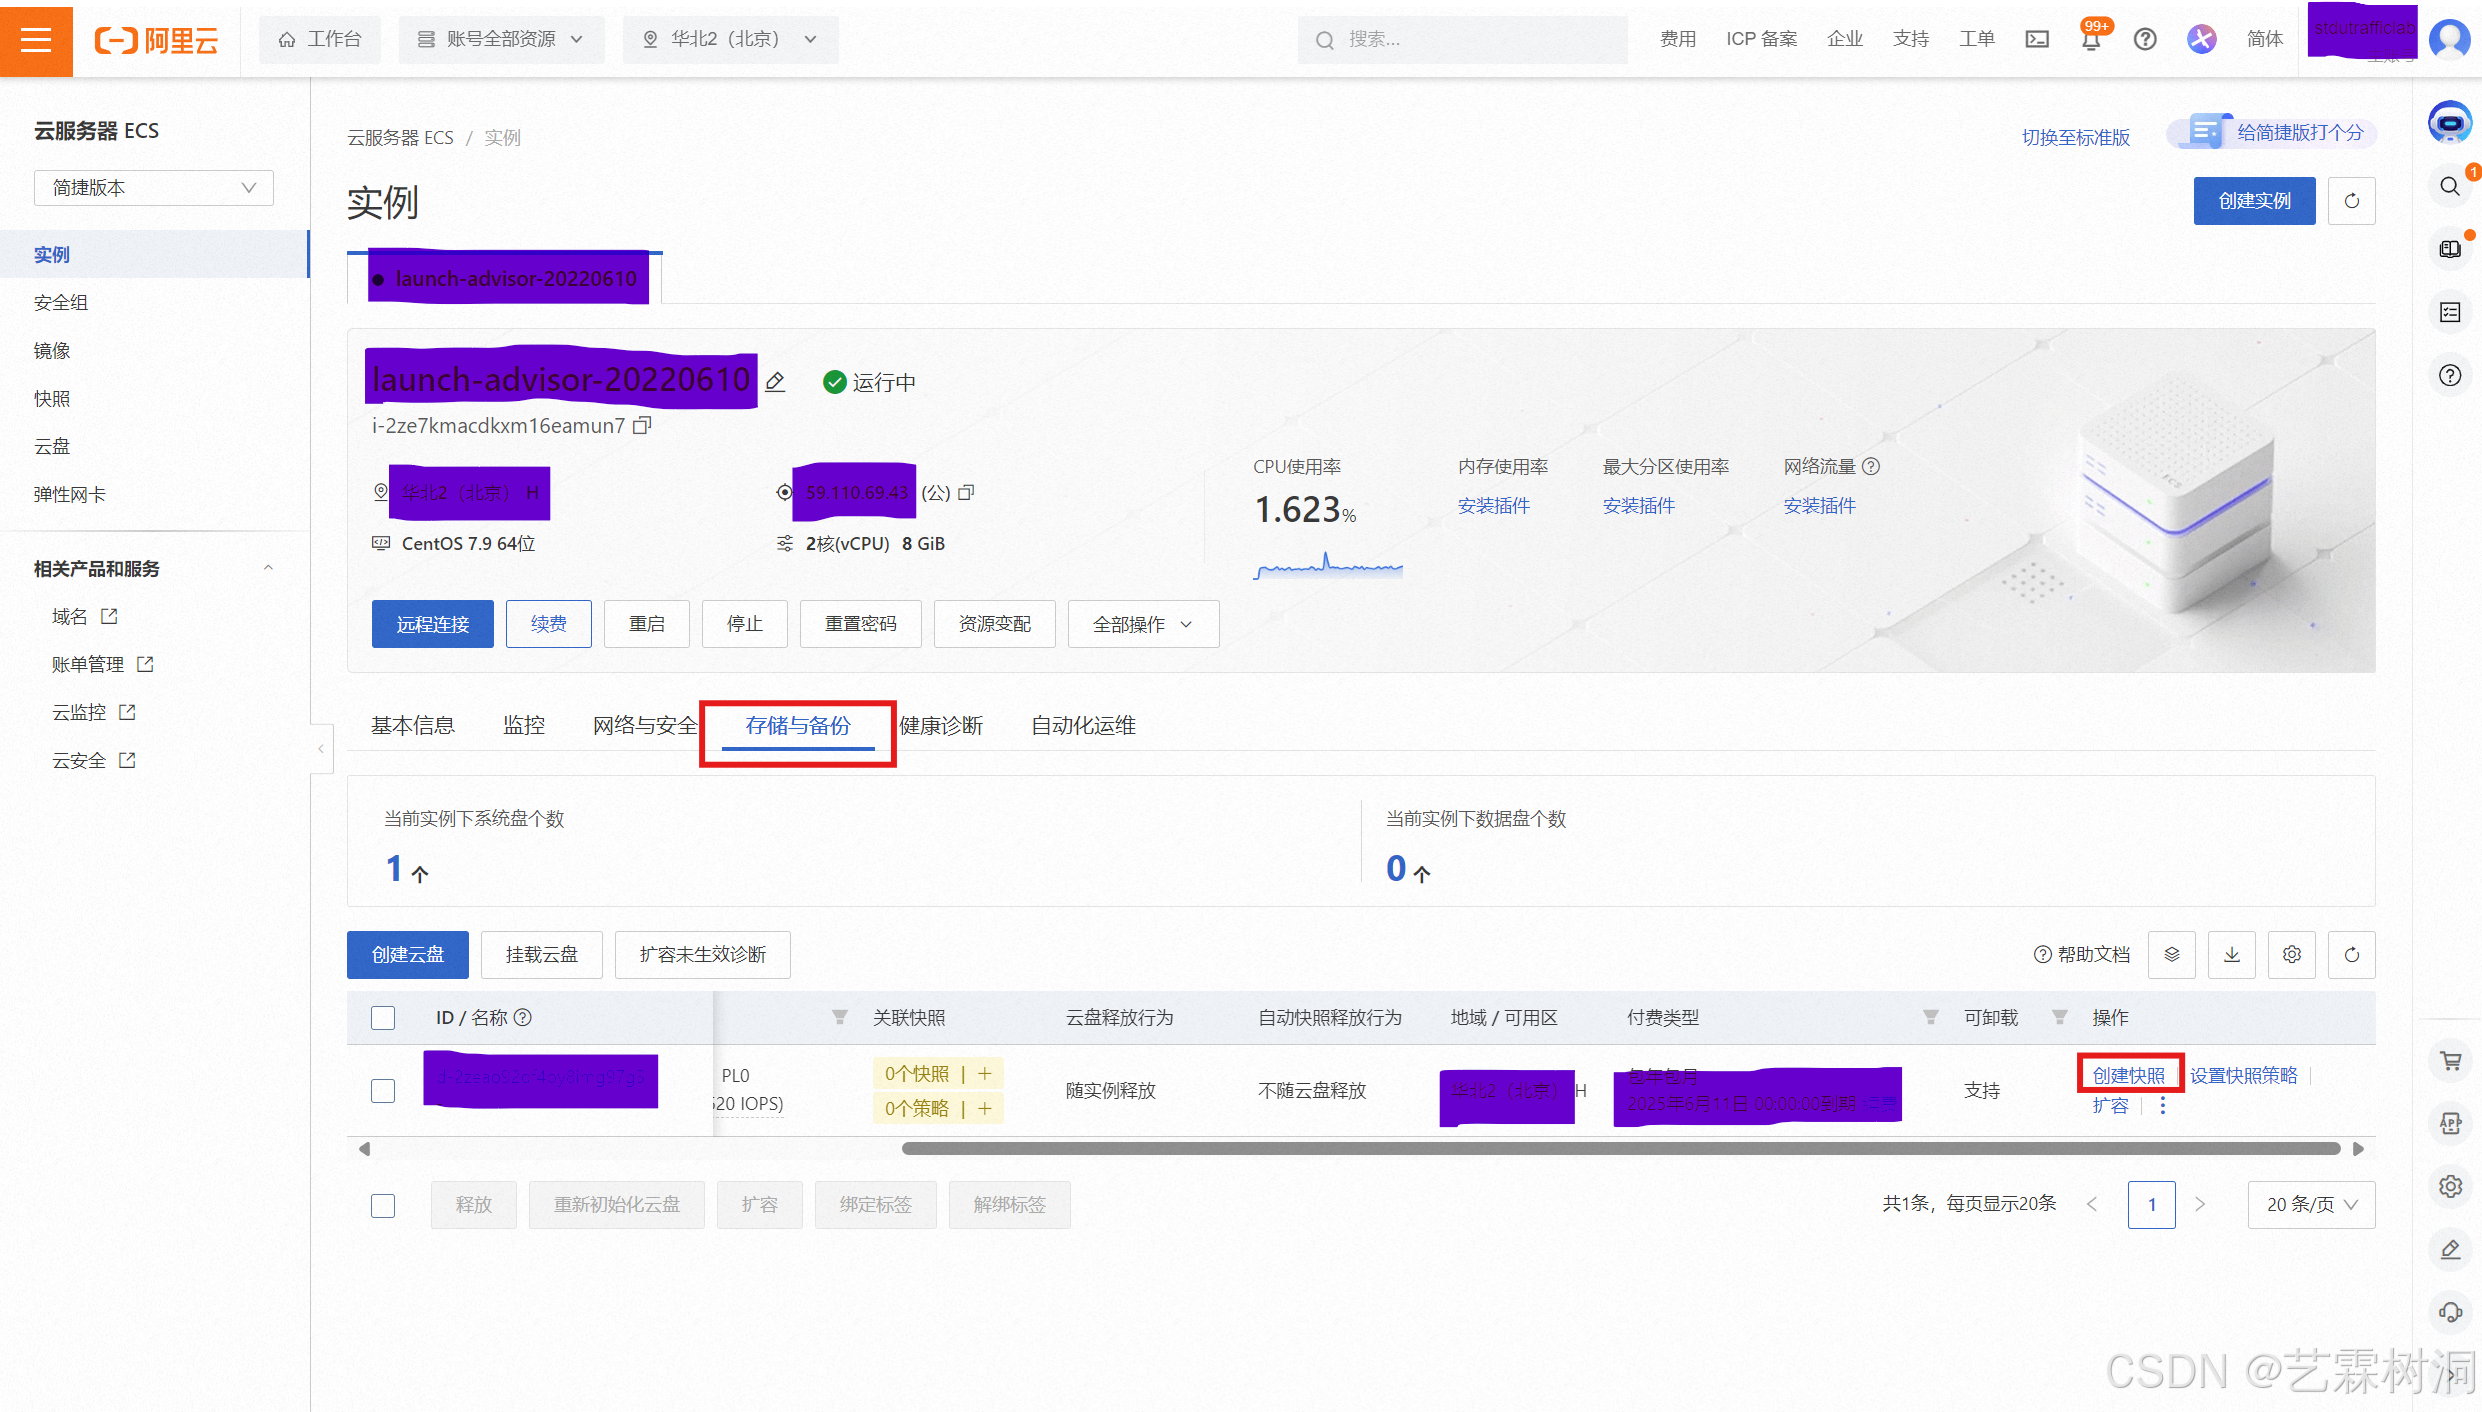This screenshot has height=1412, width=2482.
Task: Copy the public IP address
Action: pyautogui.click(x=966, y=493)
